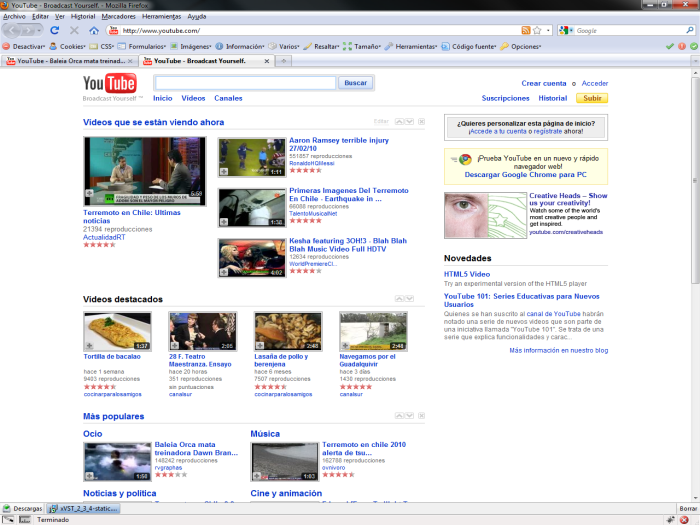Open the Descargas downloads panel

22,508
